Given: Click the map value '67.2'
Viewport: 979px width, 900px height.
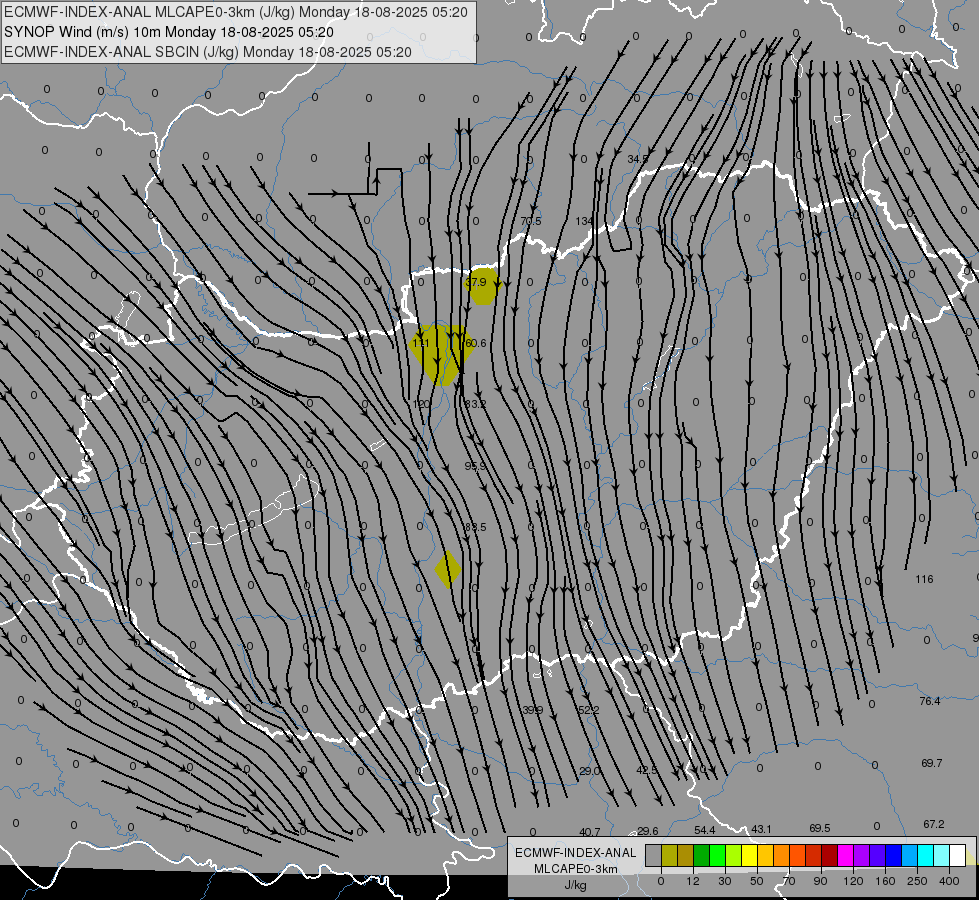Looking at the screenshot, I should [933, 824].
